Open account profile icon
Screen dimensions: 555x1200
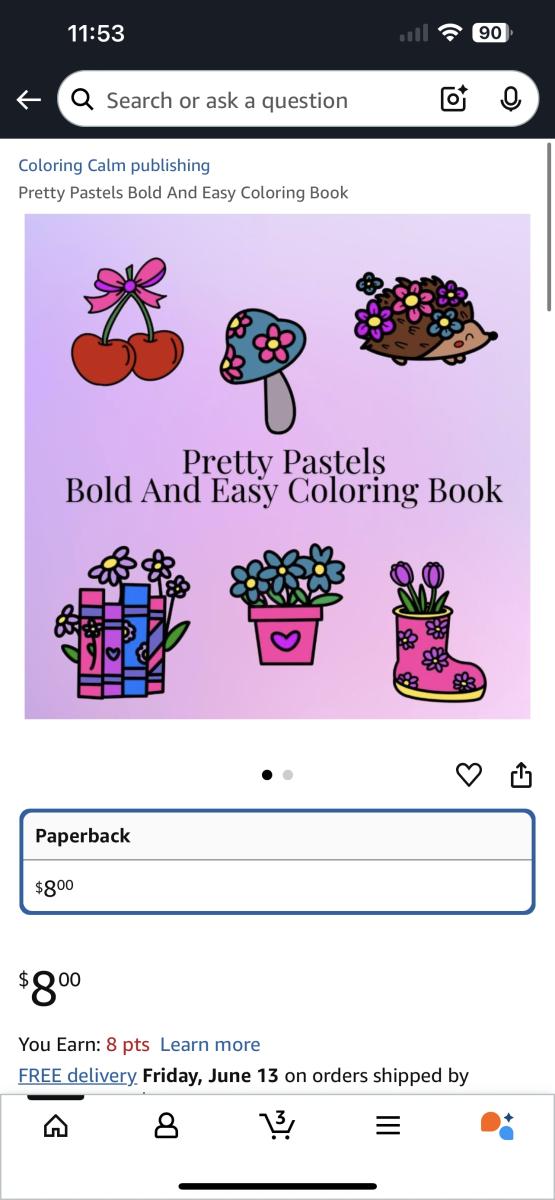pos(166,1126)
